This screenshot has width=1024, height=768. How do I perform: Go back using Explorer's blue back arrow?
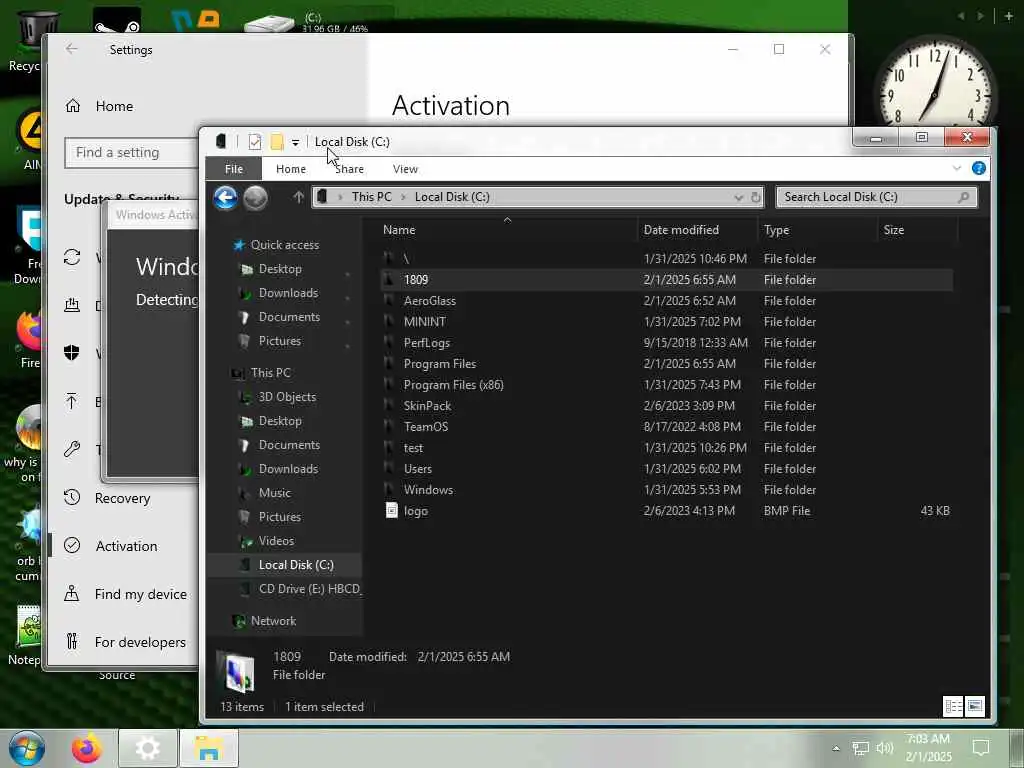pos(225,197)
